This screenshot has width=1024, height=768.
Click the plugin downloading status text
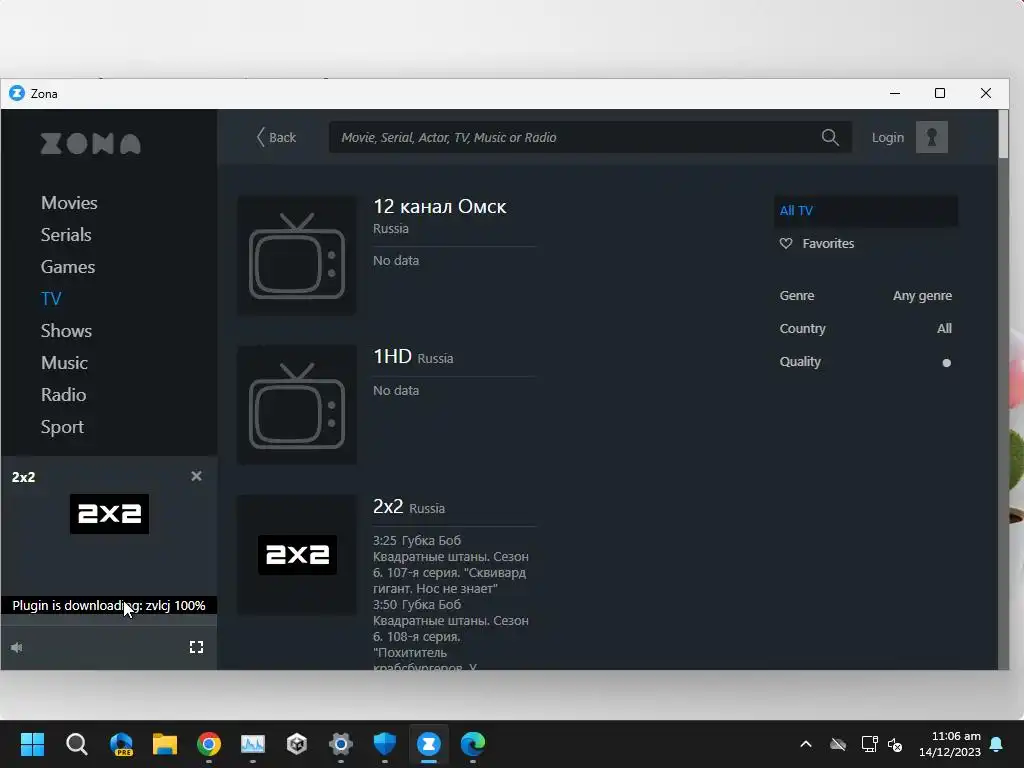pos(109,605)
